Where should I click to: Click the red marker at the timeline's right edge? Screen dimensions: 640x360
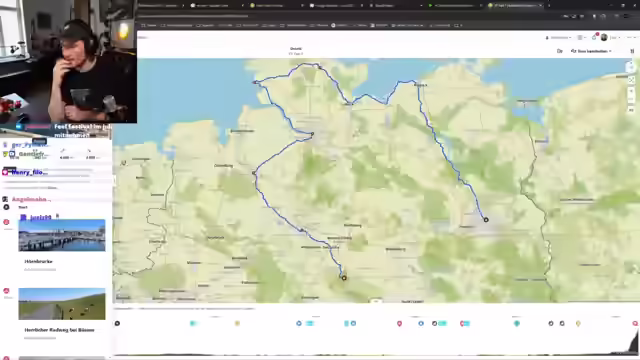pyautogui.click(x=635, y=323)
